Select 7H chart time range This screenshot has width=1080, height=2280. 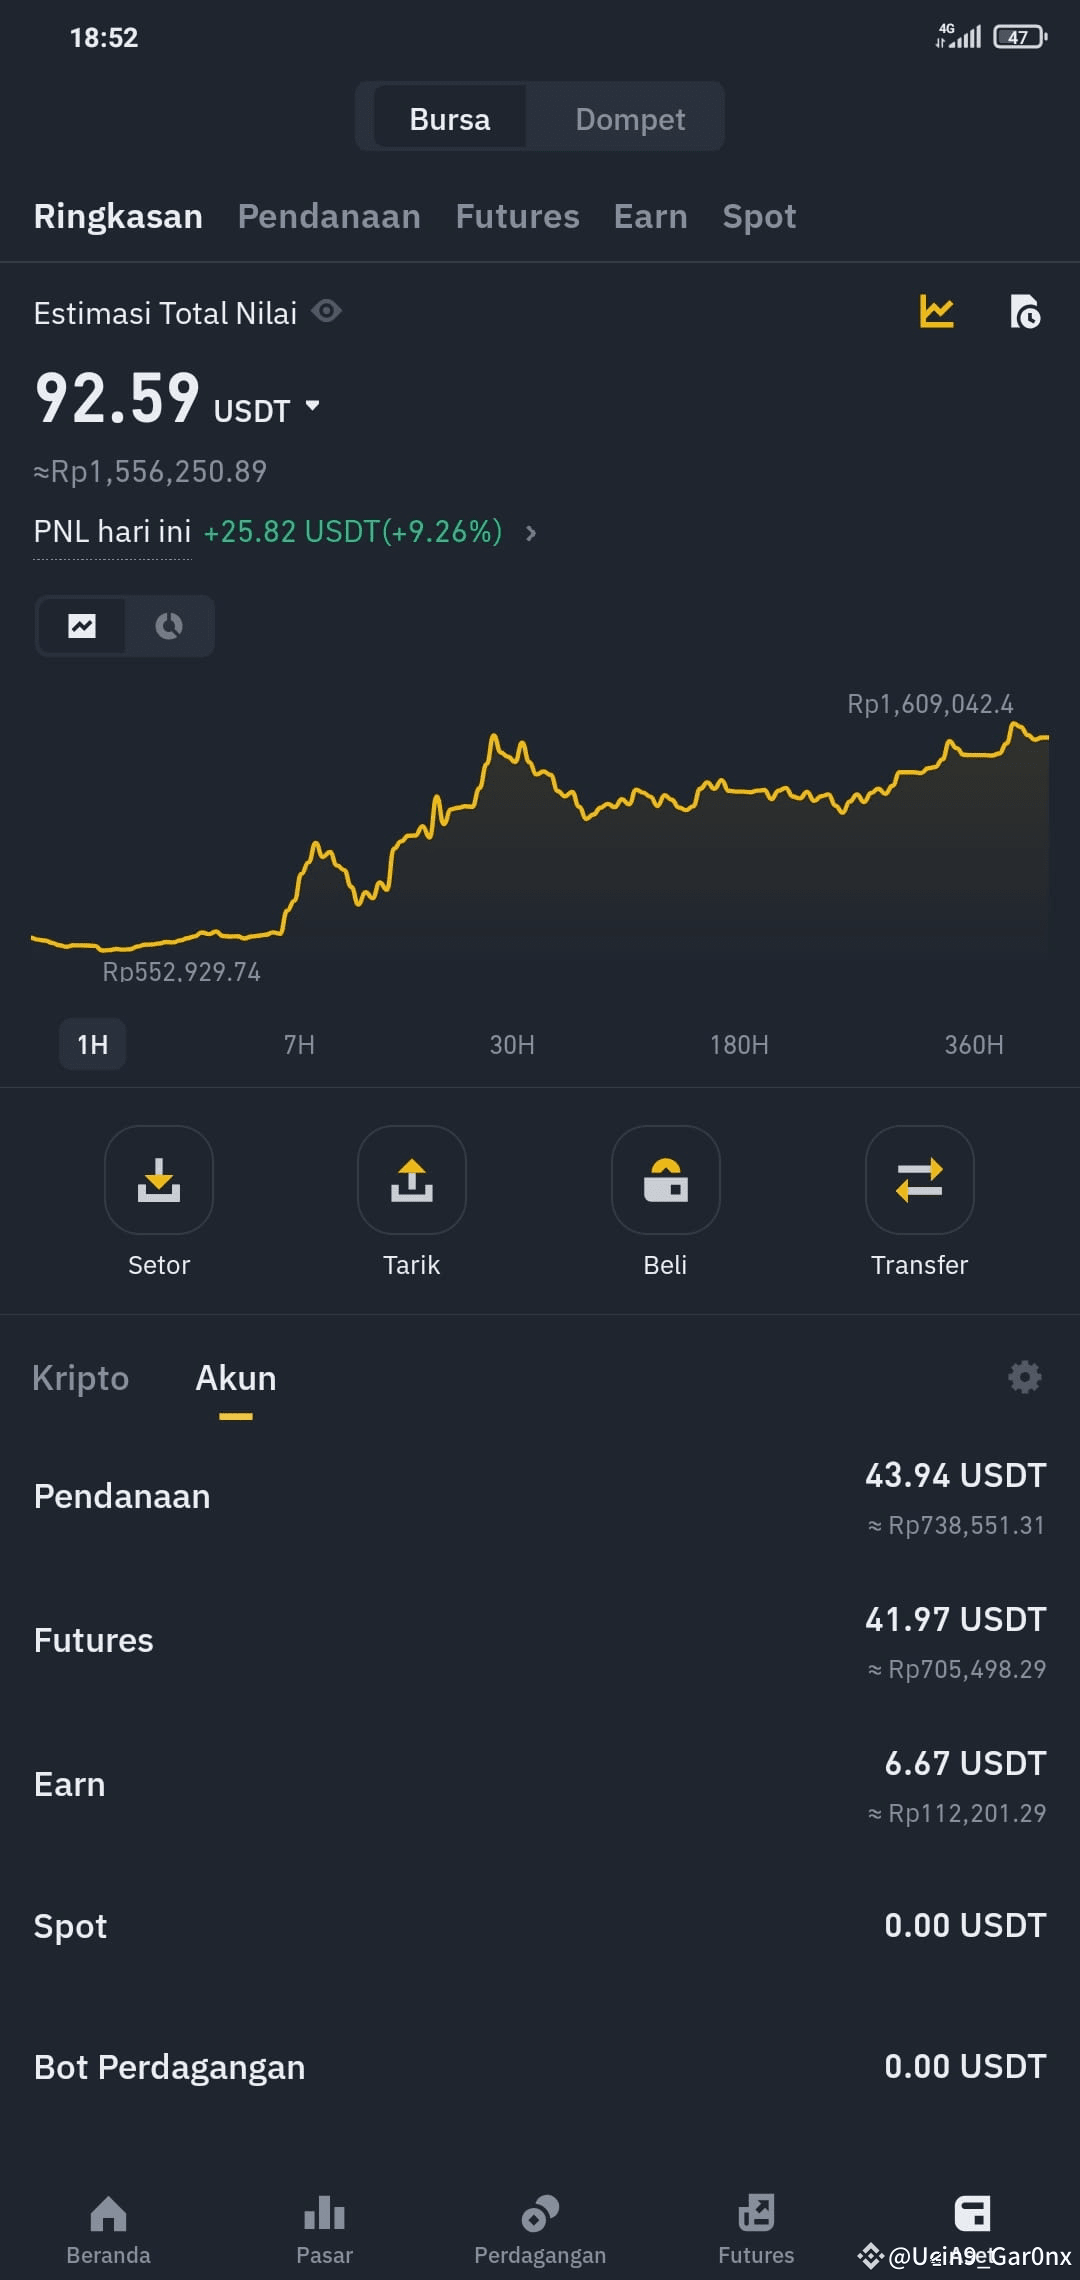[x=299, y=1045]
